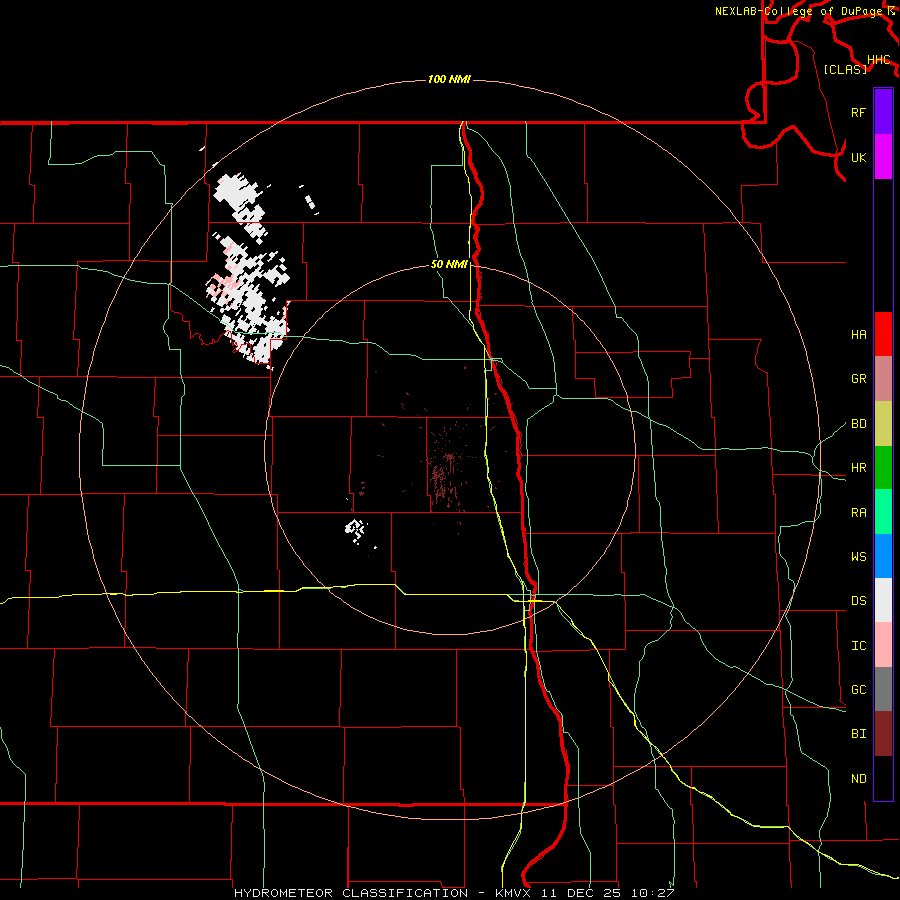Click the HA legend label

[858, 335]
